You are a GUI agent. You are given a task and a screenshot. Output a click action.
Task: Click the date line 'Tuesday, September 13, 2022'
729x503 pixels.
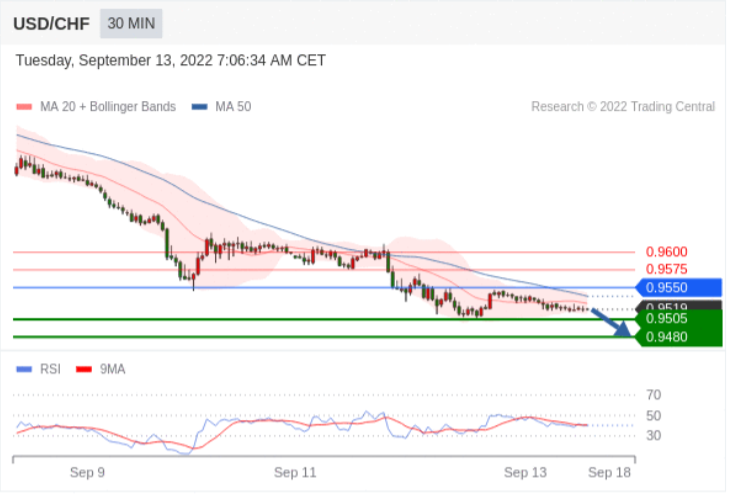coord(171,60)
